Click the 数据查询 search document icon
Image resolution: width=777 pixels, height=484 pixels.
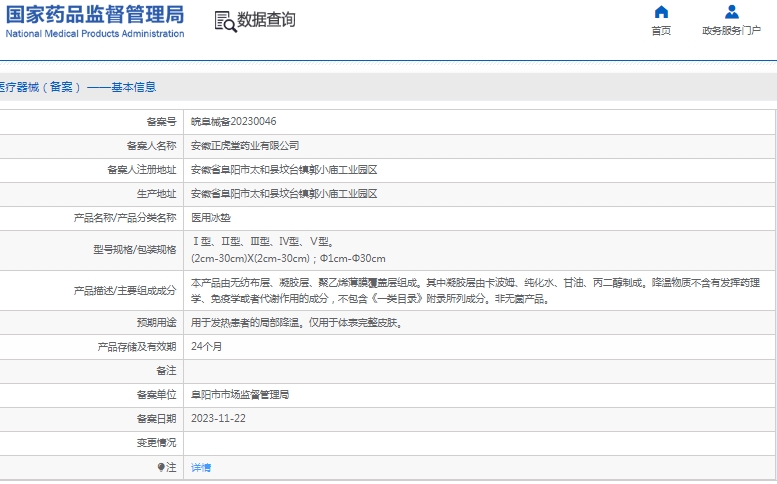point(225,21)
